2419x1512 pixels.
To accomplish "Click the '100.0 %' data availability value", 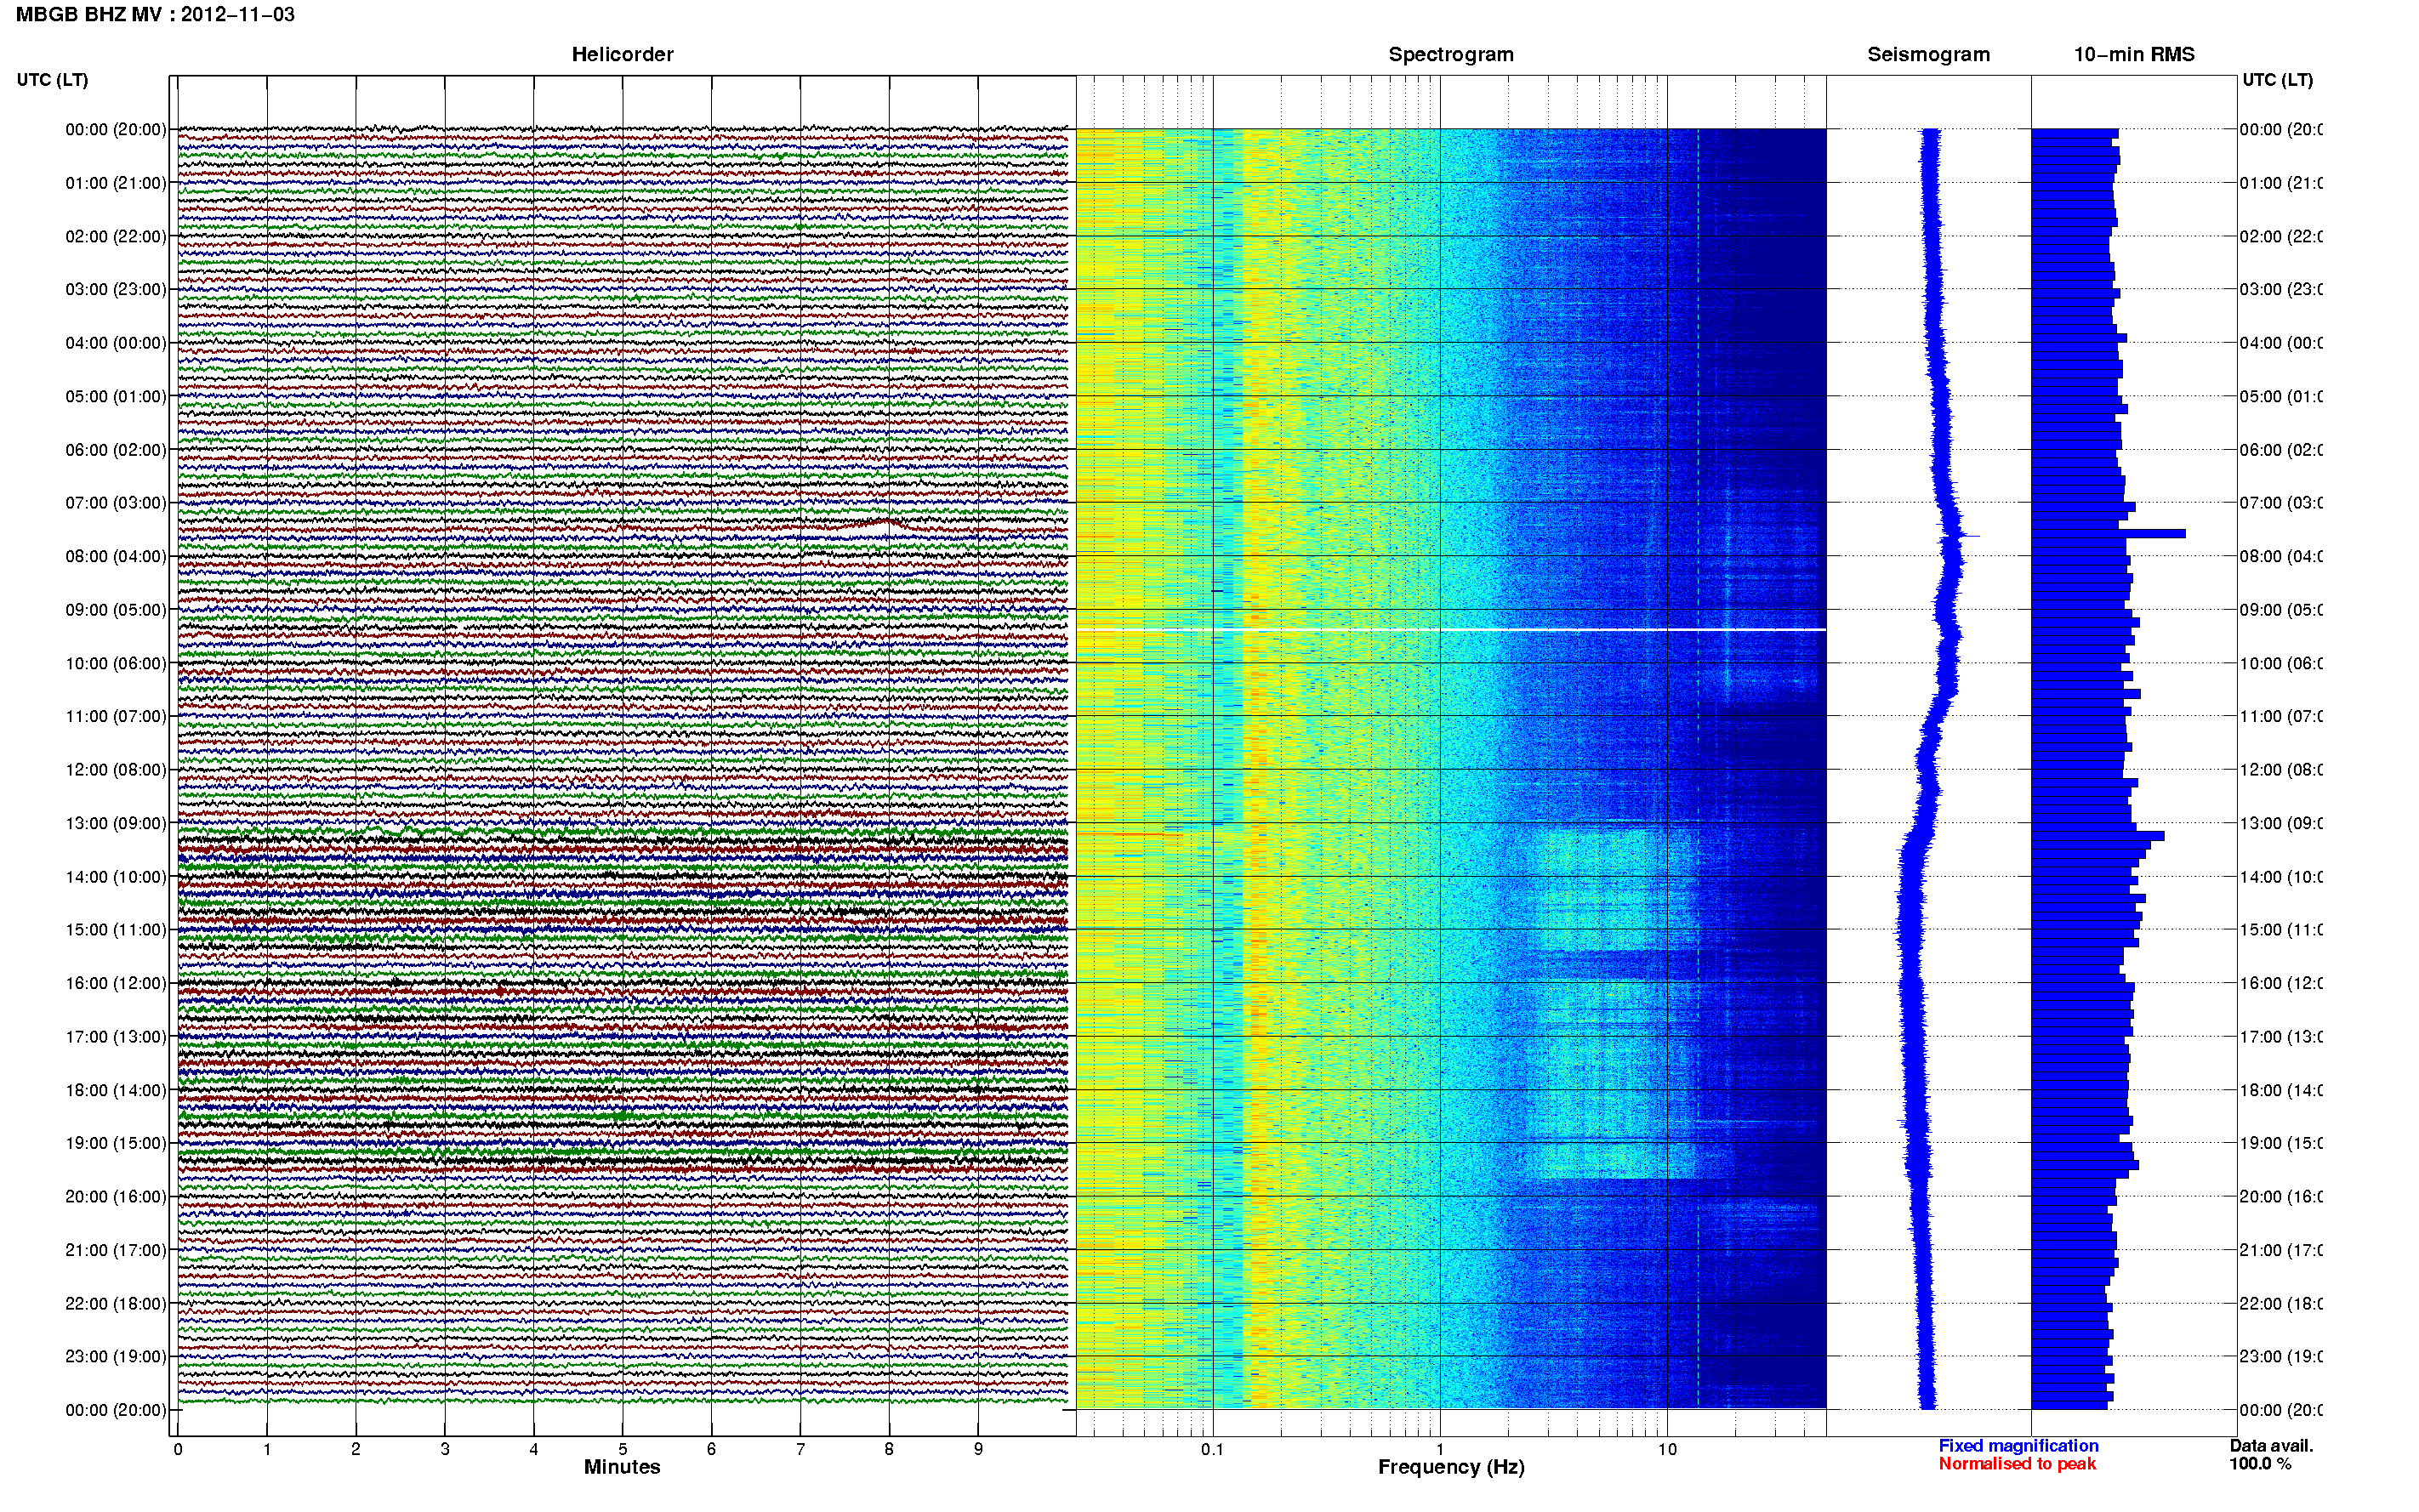I will tap(2260, 1464).
